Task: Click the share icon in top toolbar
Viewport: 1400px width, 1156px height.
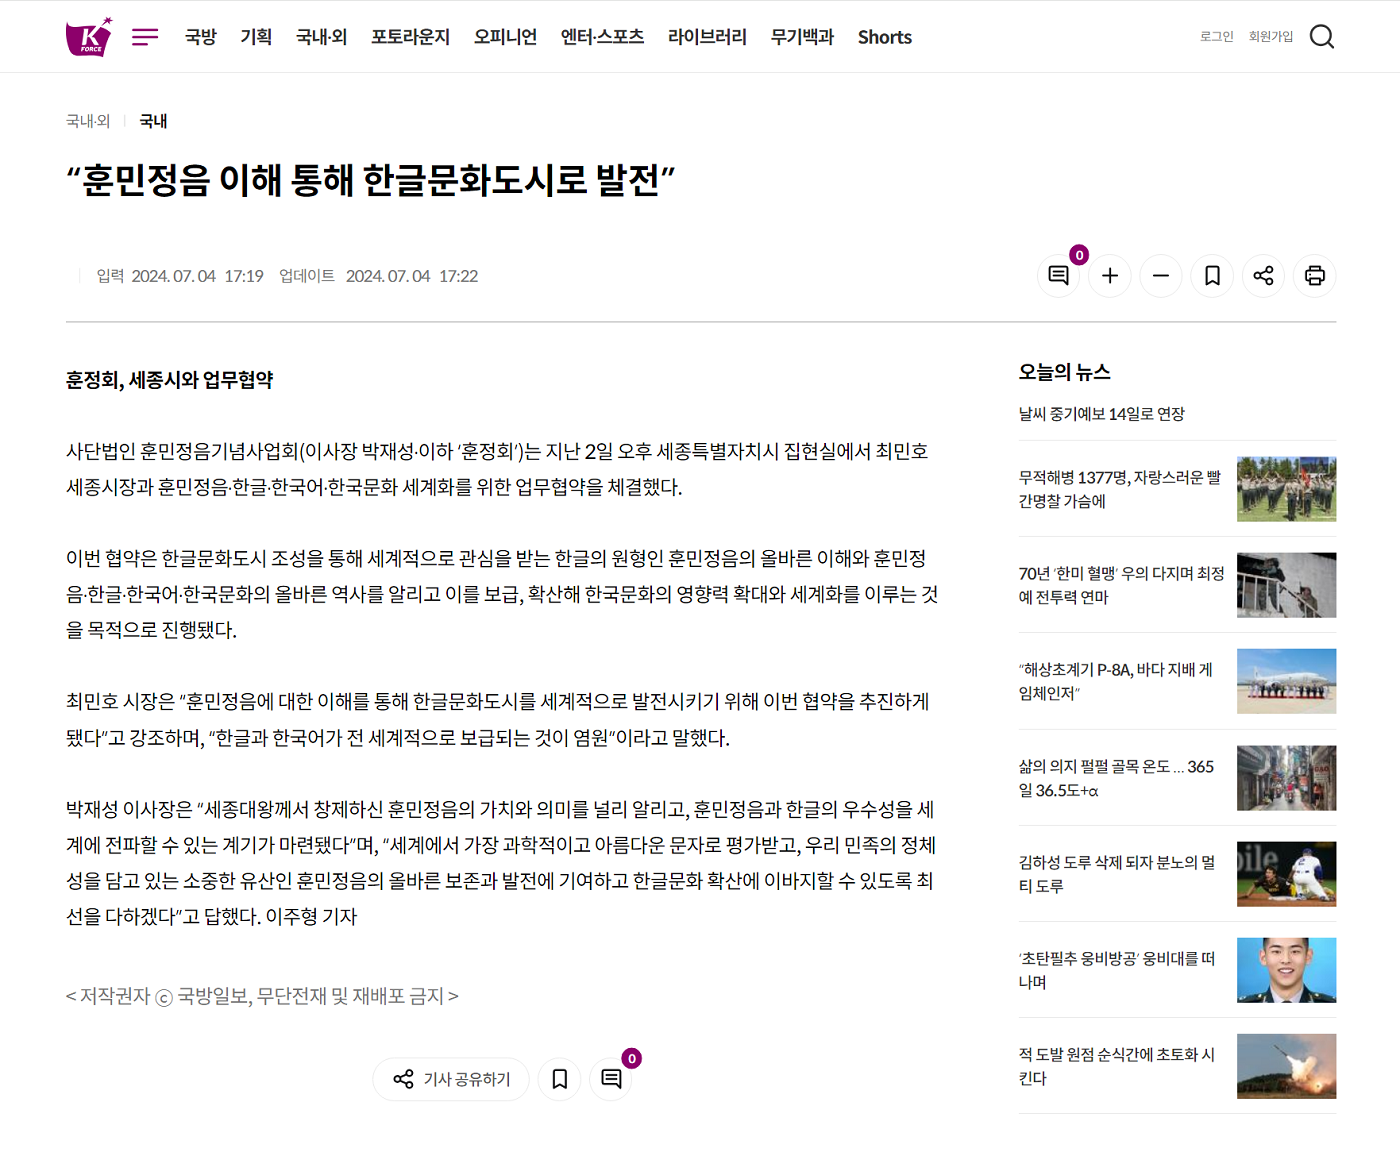Action: [x=1263, y=276]
